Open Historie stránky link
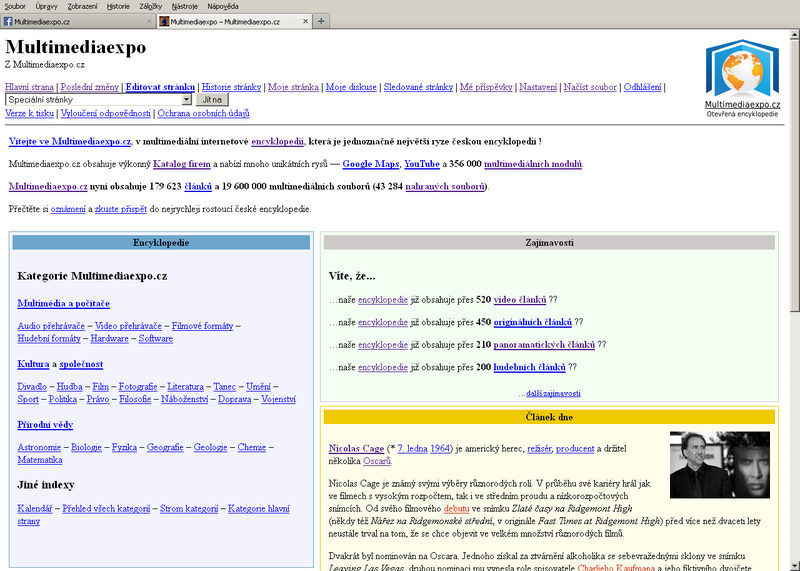800x571 pixels. (231, 87)
